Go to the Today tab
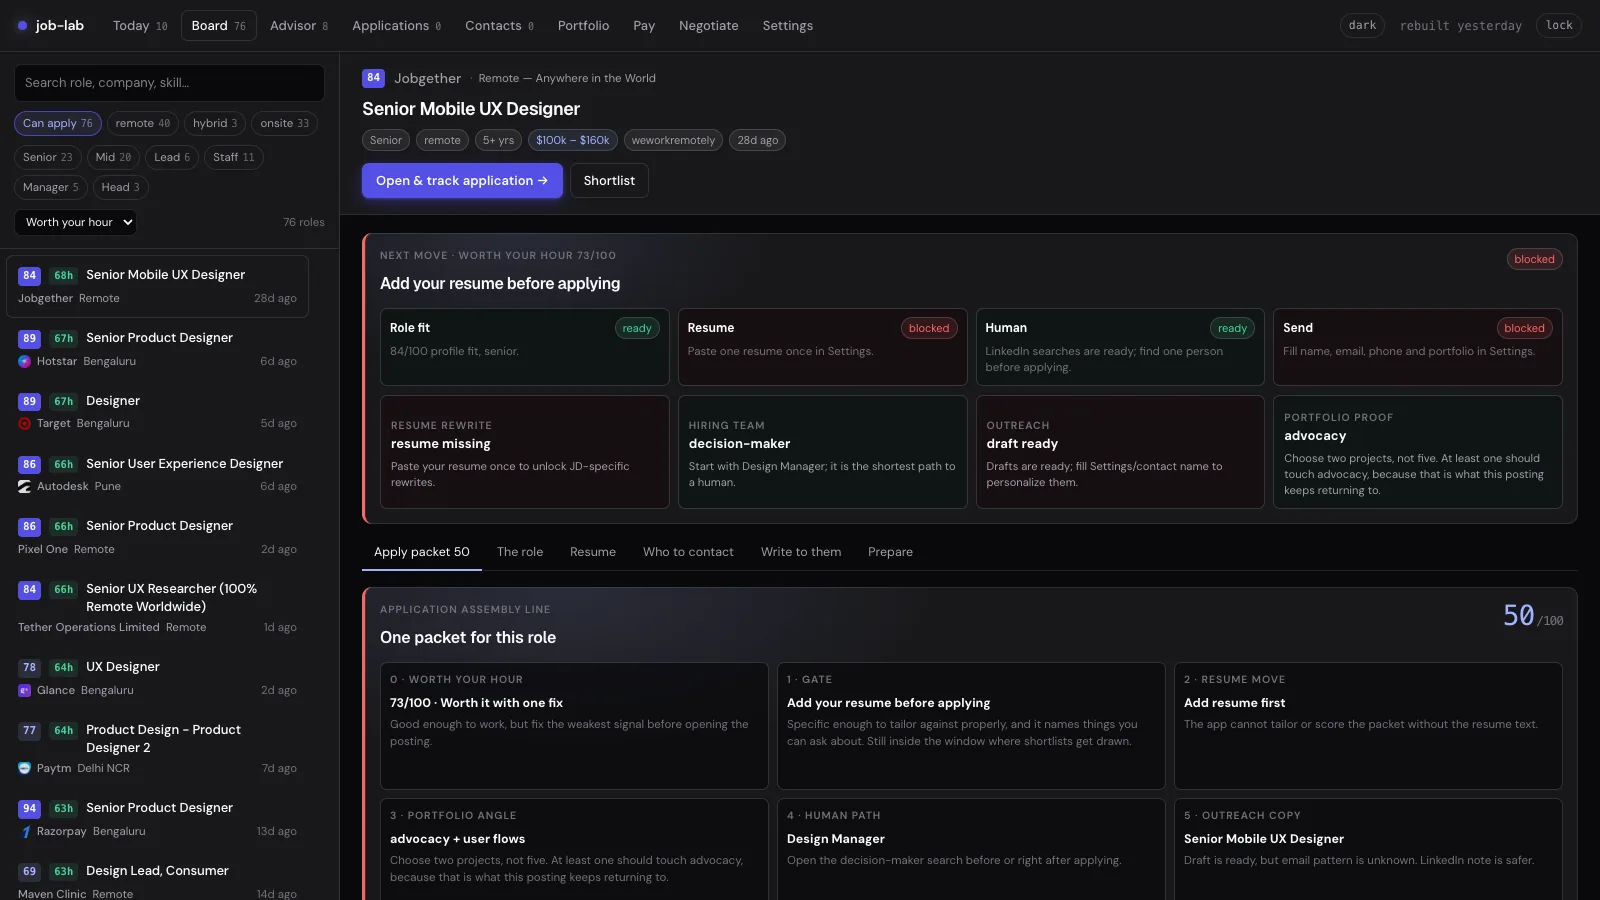 [x=140, y=26]
